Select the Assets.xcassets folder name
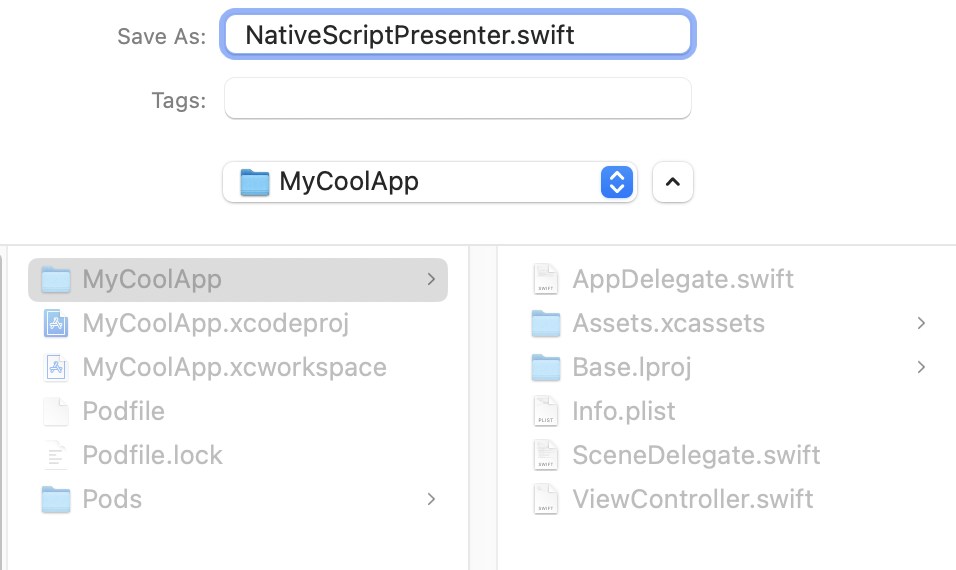Screen dimensions: 956x570 click(x=668, y=323)
